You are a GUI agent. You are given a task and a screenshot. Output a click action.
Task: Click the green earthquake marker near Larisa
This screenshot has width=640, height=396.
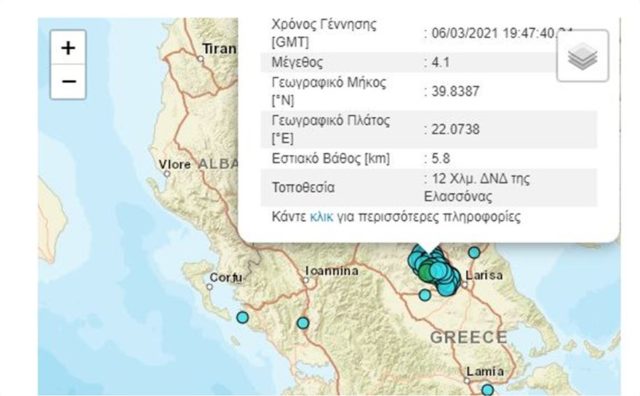coord(426,271)
